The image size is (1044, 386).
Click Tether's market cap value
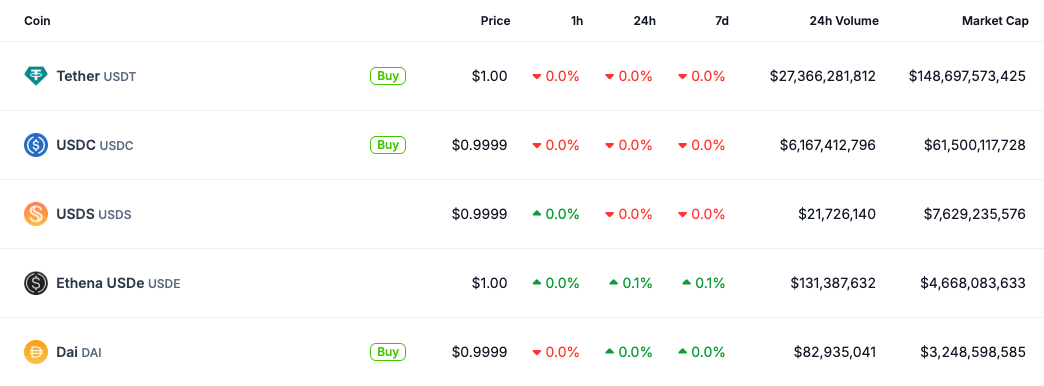tap(967, 76)
